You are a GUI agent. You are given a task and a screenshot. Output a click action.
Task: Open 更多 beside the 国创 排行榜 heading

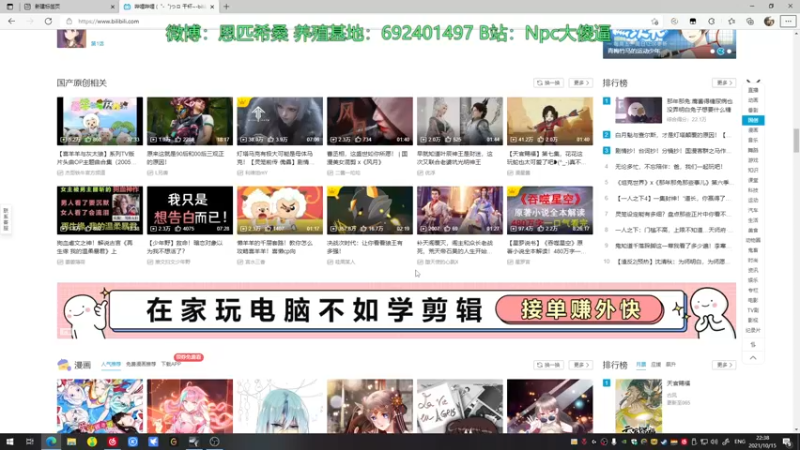pyautogui.click(x=724, y=83)
